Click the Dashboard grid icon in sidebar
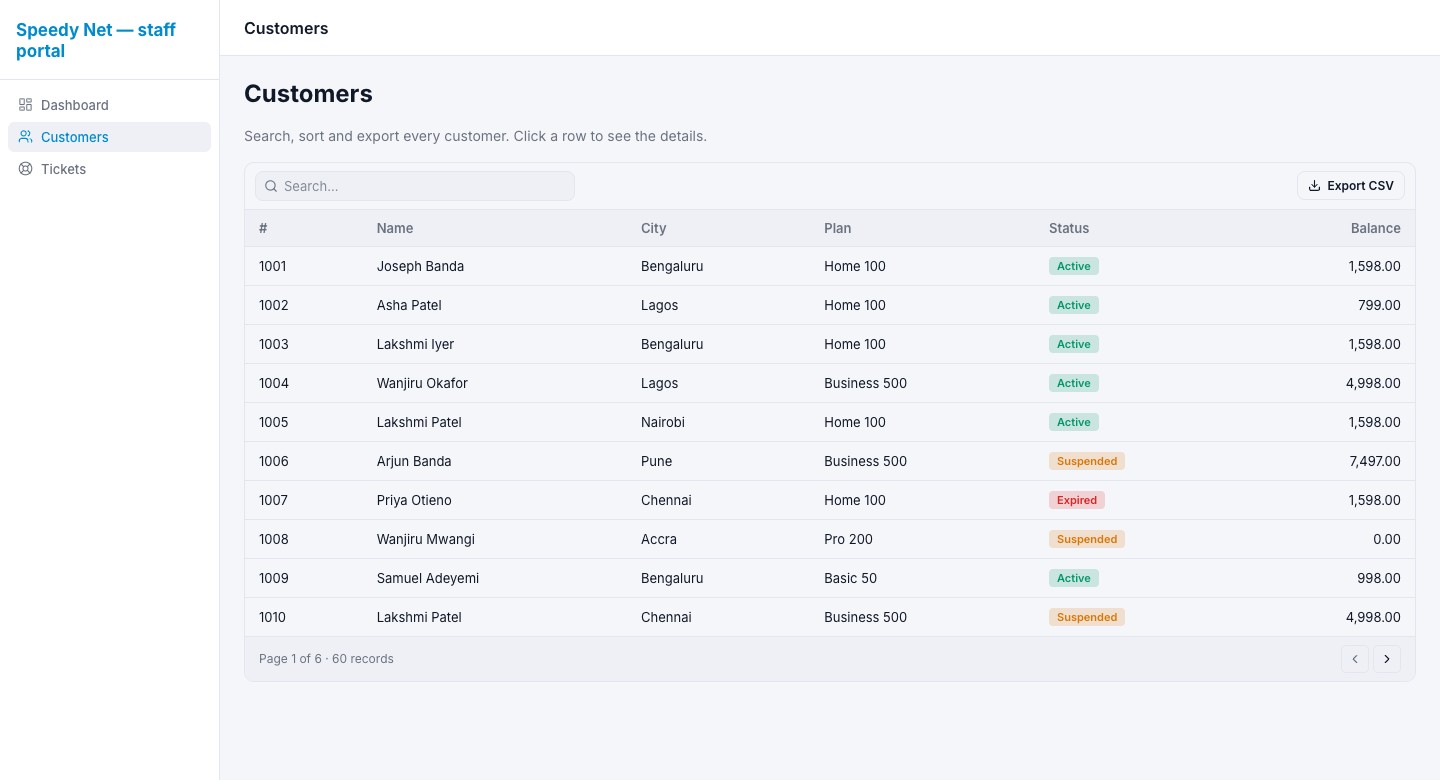The image size is (1440, 780). pos(26,105)
